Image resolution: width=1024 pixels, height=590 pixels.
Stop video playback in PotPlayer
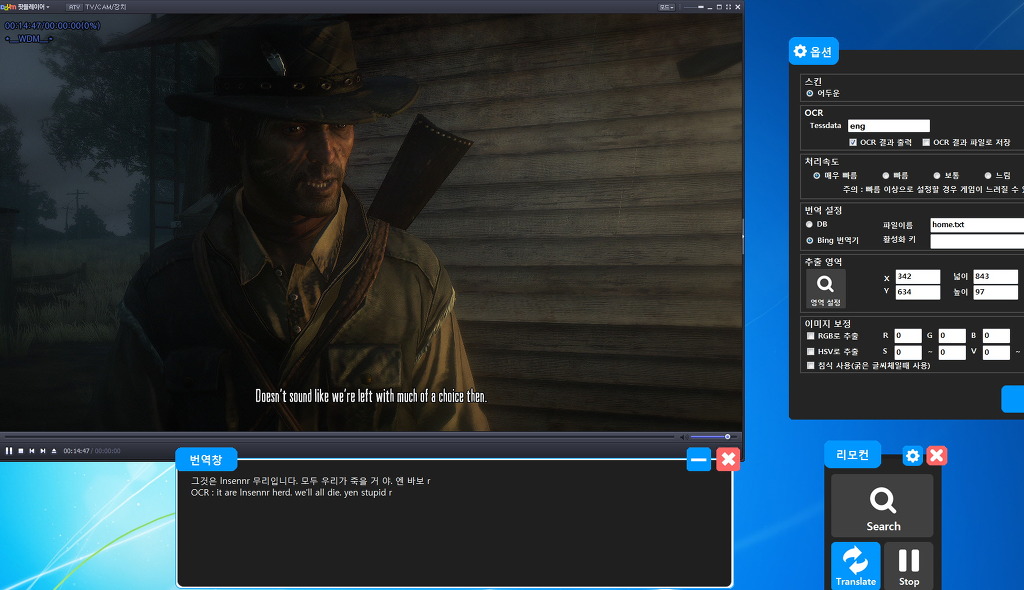[x=20, y=451]
